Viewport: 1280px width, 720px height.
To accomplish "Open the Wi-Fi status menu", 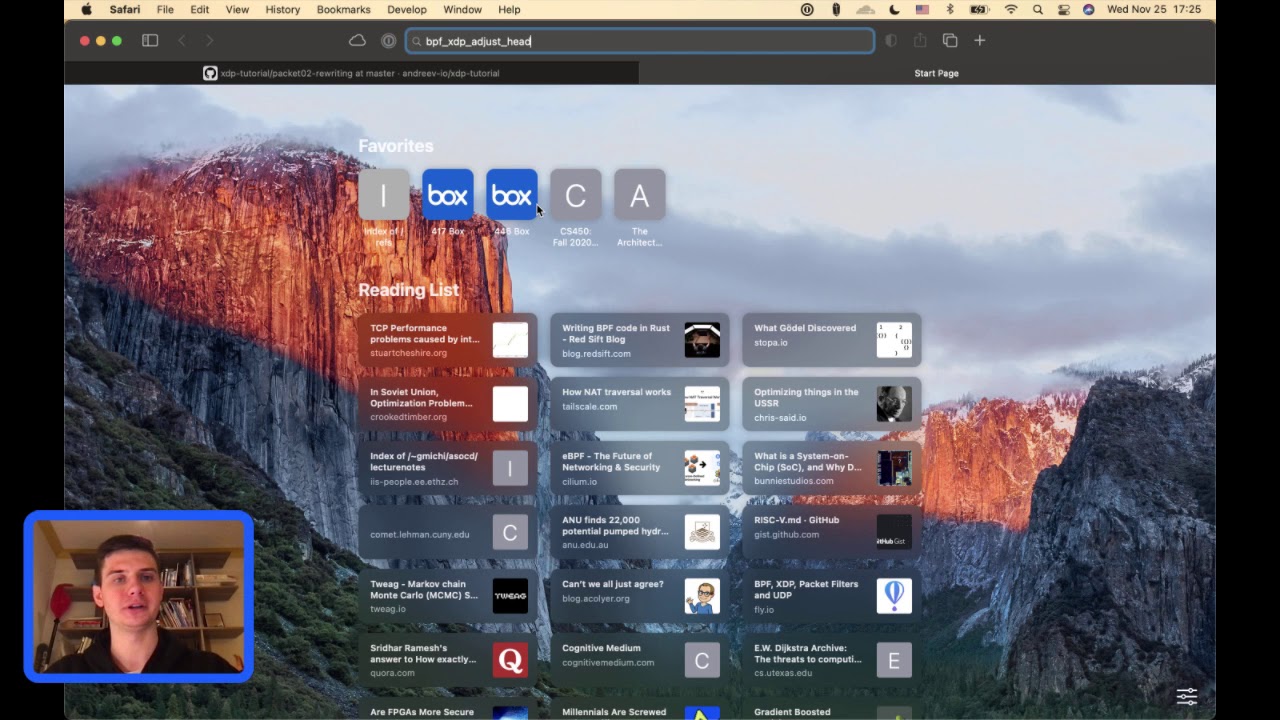I will 1011,9.
